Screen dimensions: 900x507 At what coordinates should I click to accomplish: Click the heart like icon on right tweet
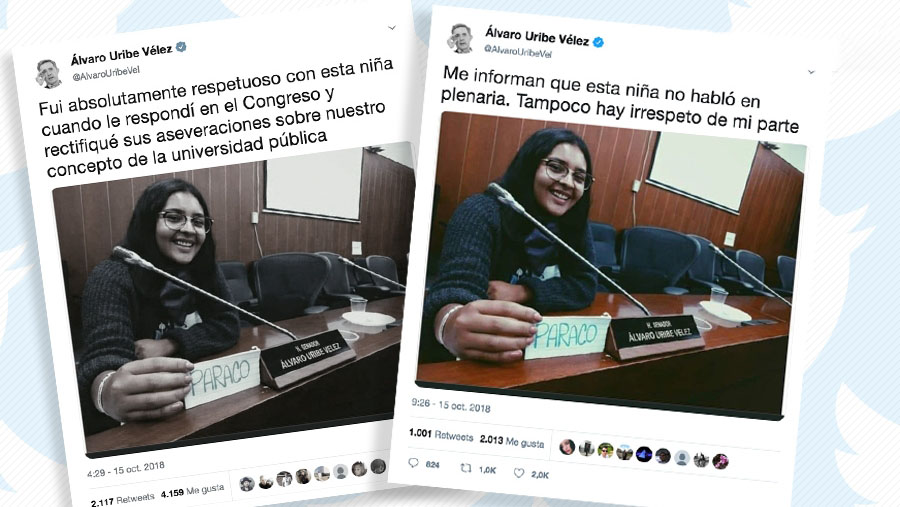pyautogui.click(x=519, y=473)
